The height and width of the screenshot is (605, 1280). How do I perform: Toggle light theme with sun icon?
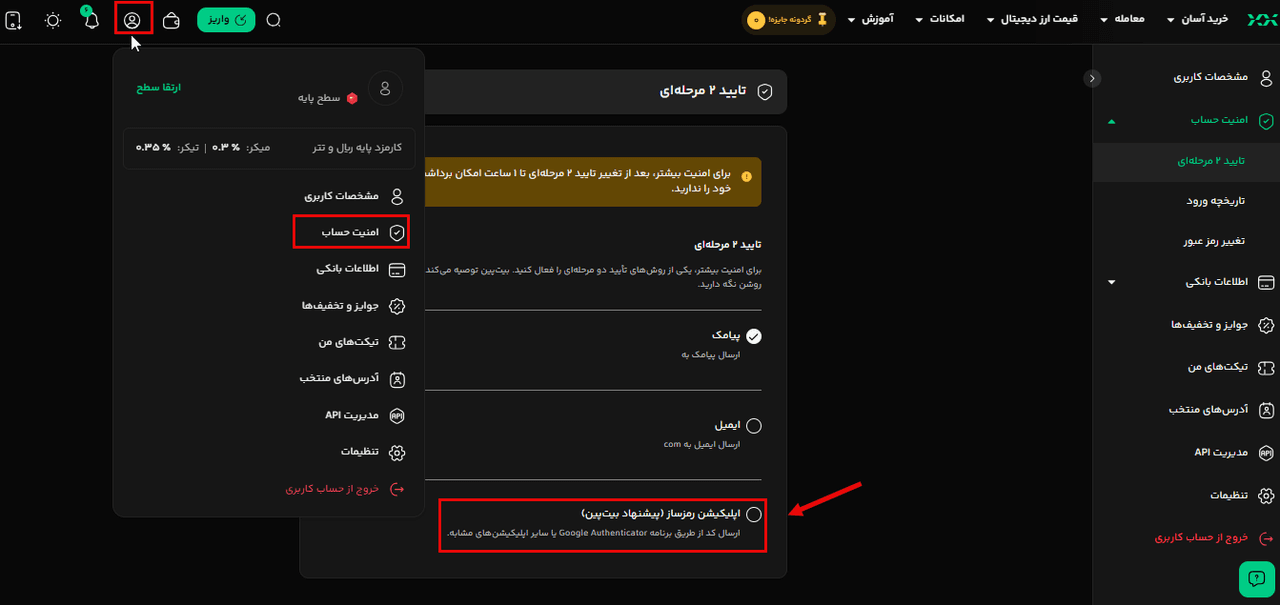pos(53,20)
